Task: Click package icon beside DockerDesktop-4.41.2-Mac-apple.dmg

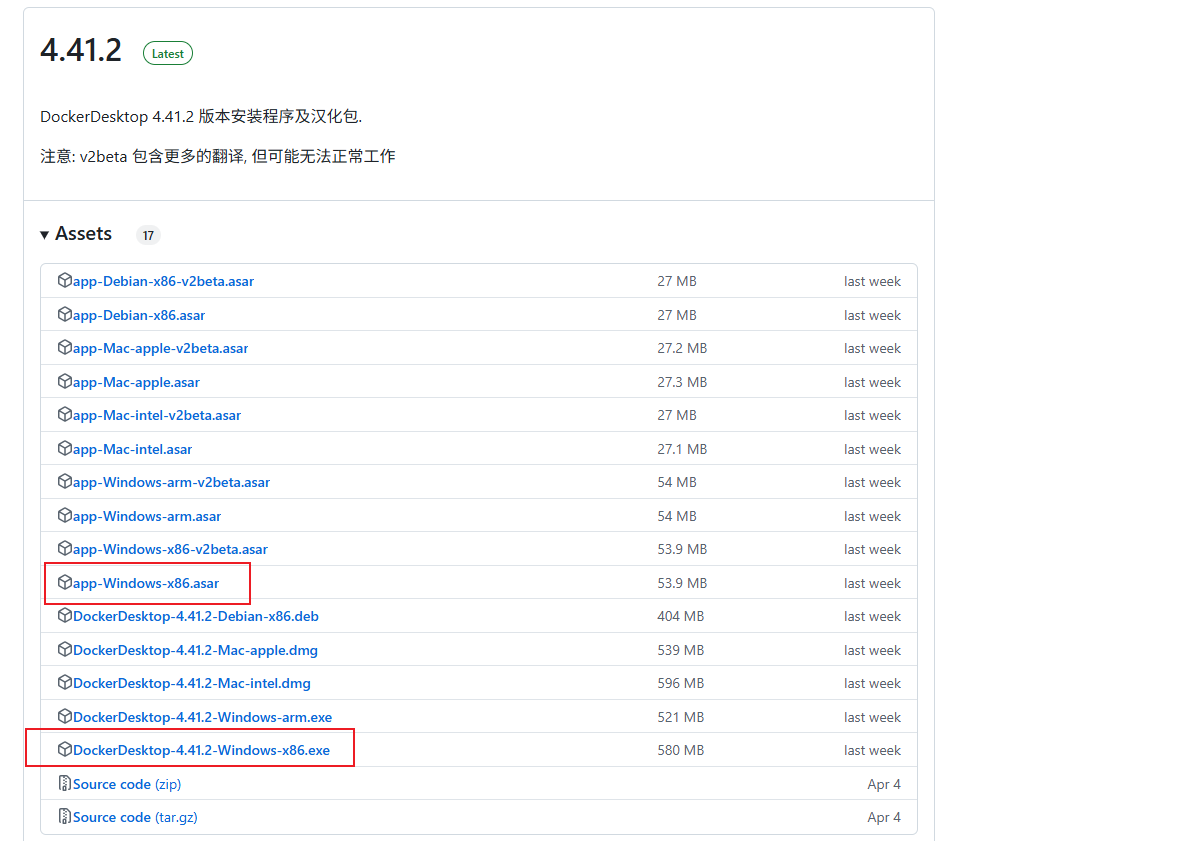Action: [x=65, y=649]
